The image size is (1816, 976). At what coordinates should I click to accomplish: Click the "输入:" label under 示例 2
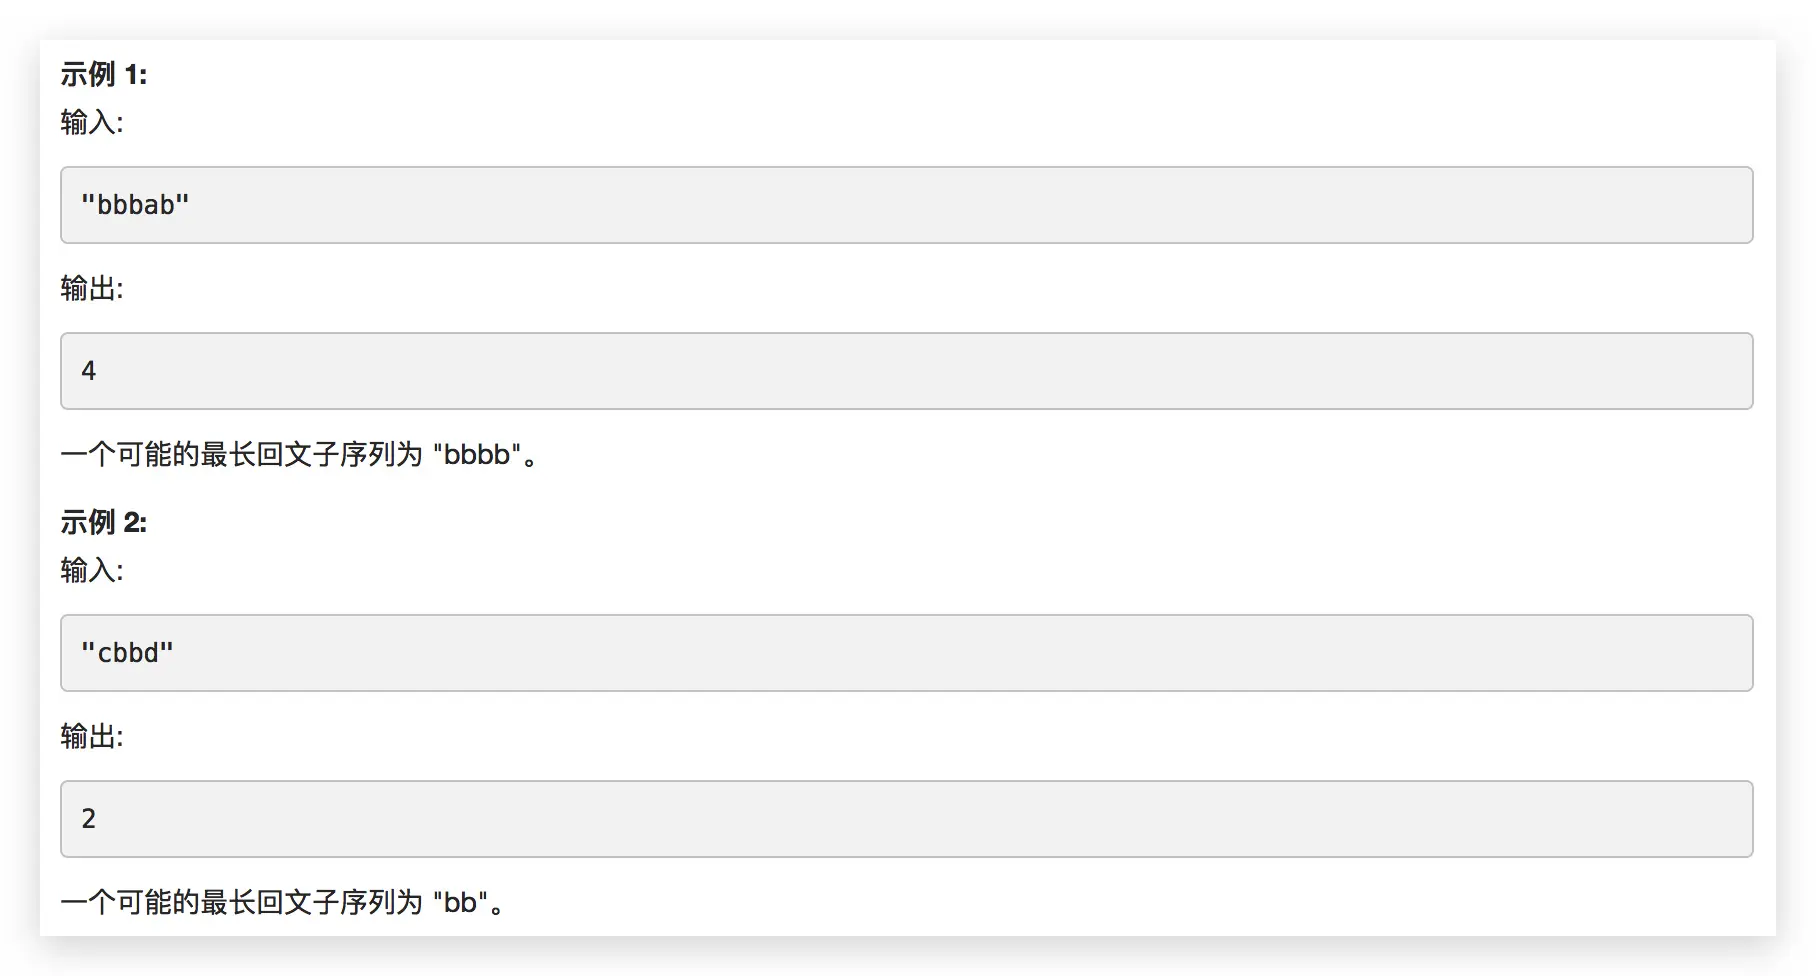(91, 570)
